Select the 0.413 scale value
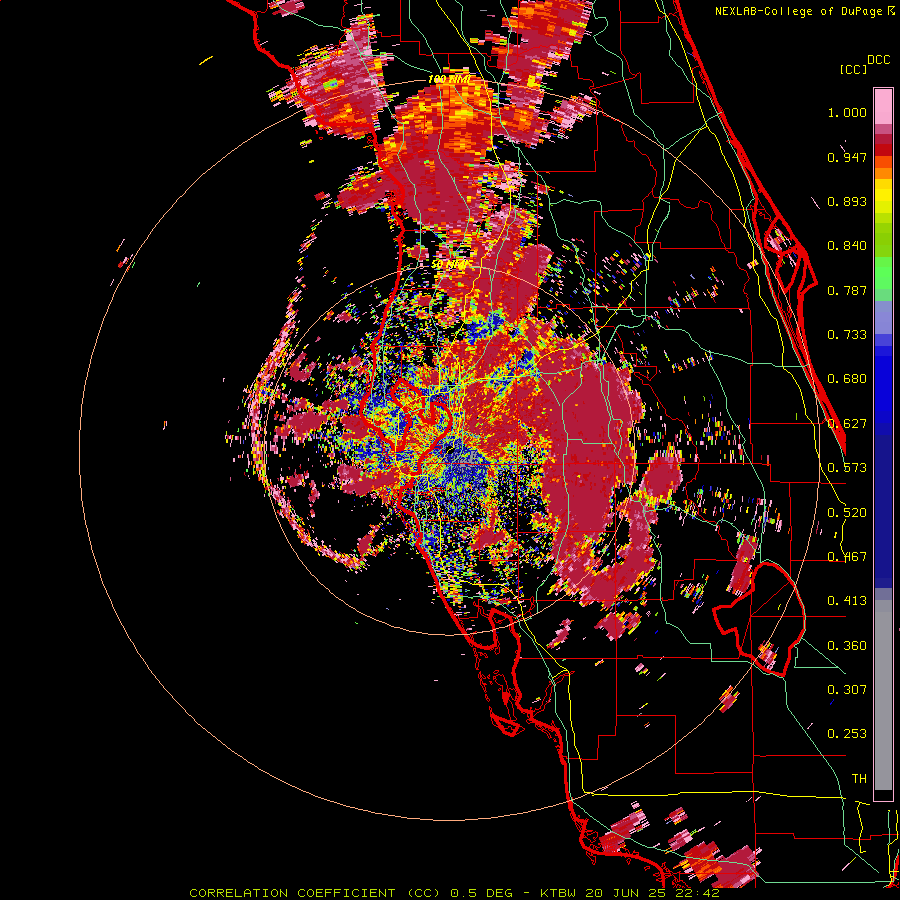The image size is (900, 900). (x=847, y=601)
